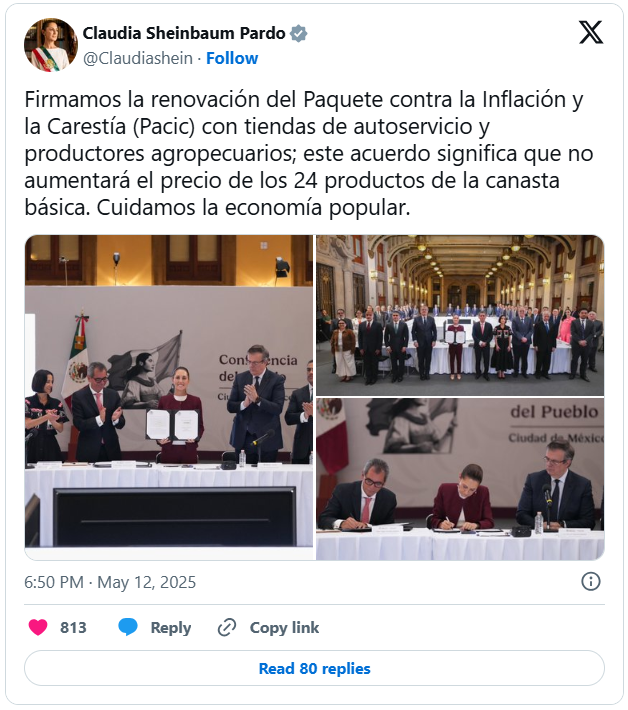Open the 6:50 PM May 12, 2025 timestamp
The width and height of the screenshot is (628, 710).
(110, 582)
